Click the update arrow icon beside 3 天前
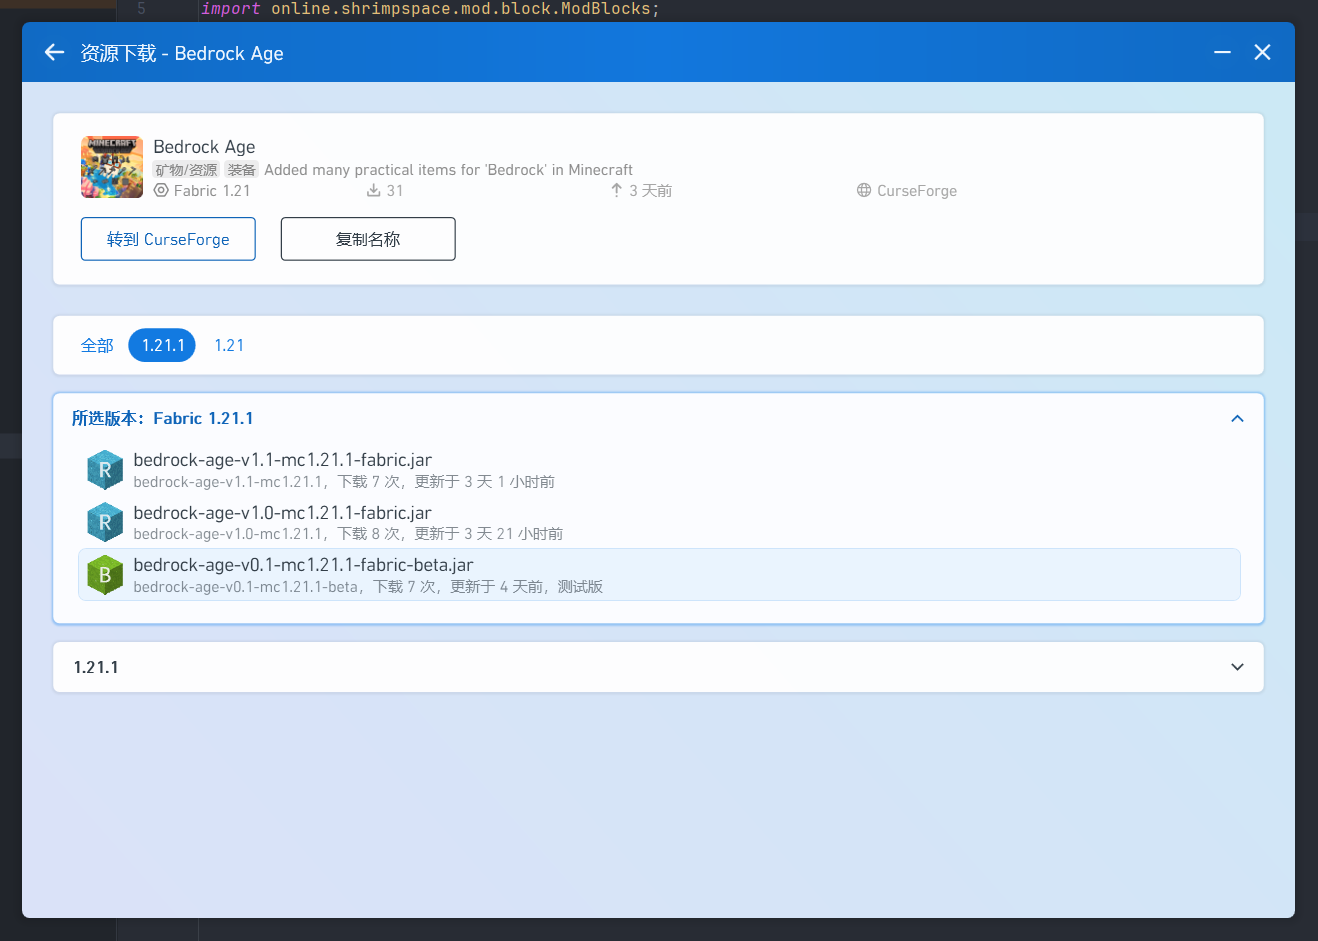The width and height of the screenshot is (1318, 941). (617, 190)
